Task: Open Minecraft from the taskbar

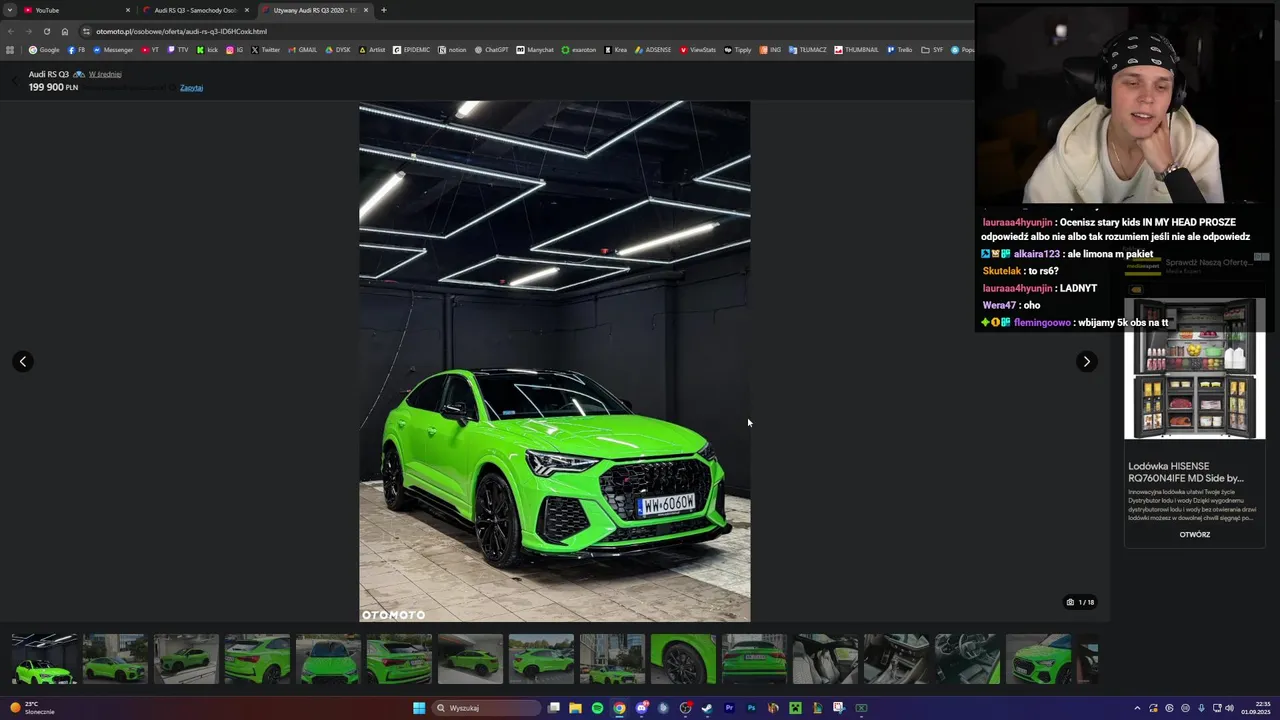Action: pos(795,708)
